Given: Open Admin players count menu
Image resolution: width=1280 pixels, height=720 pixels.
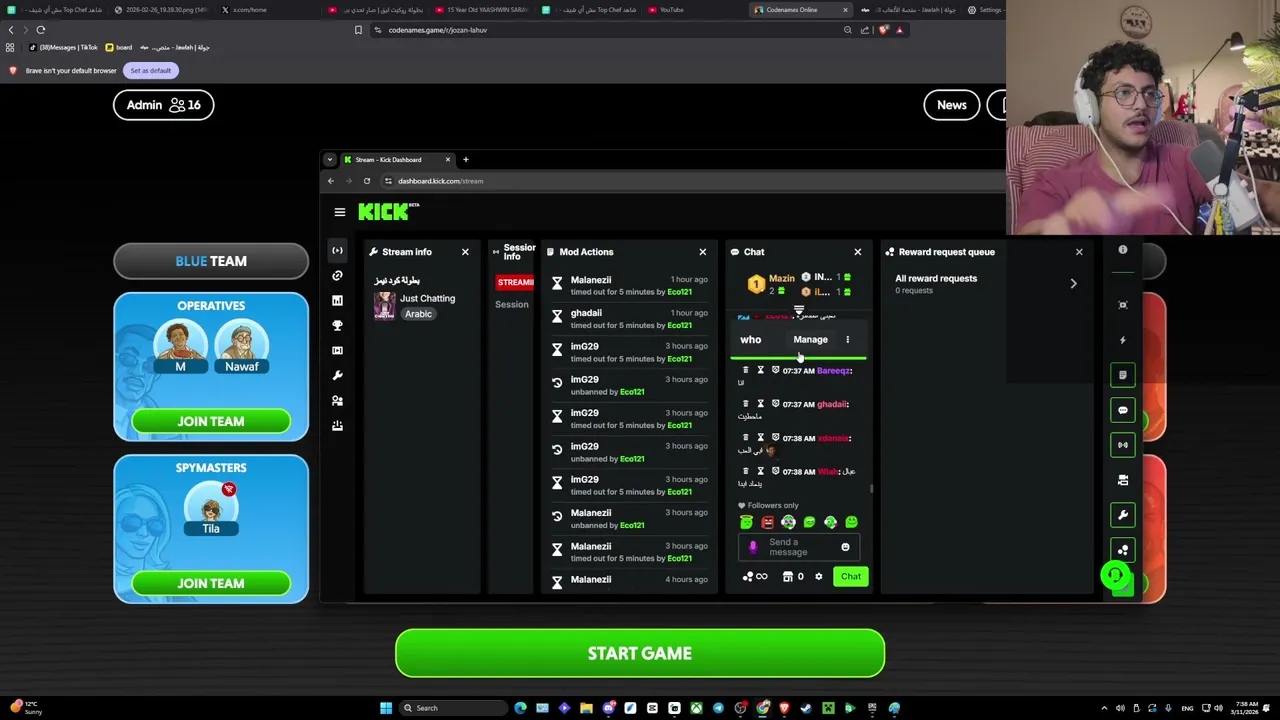Looking at the screenshot, I should pyautogui.click(x=163, y=105).
